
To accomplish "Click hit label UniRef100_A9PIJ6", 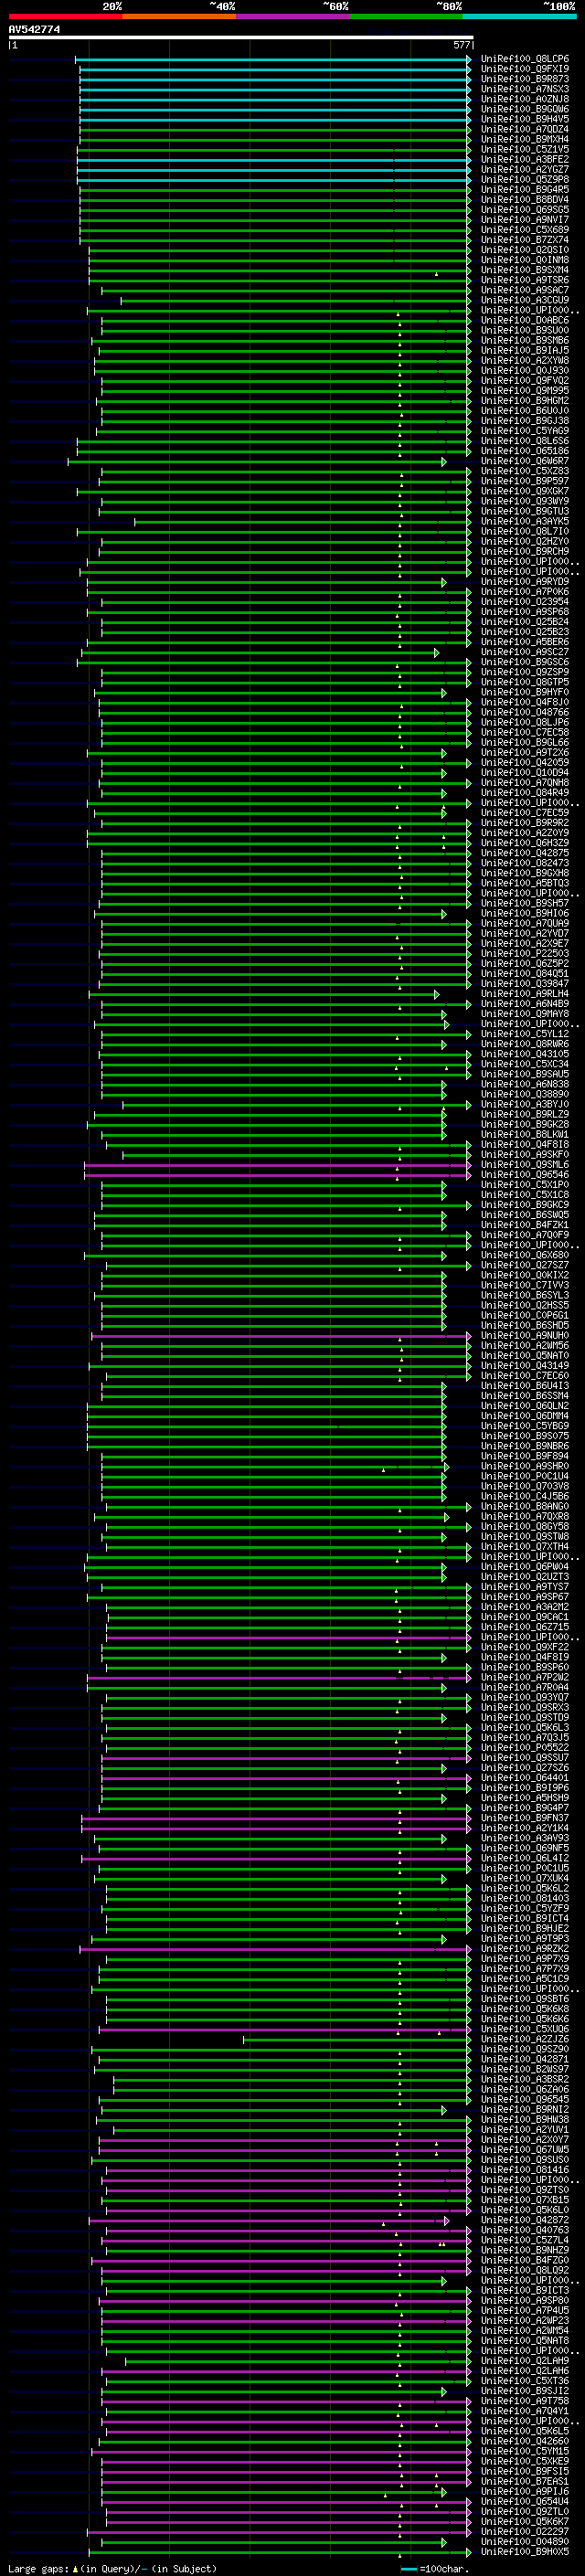I will (x=525, y=2491).
